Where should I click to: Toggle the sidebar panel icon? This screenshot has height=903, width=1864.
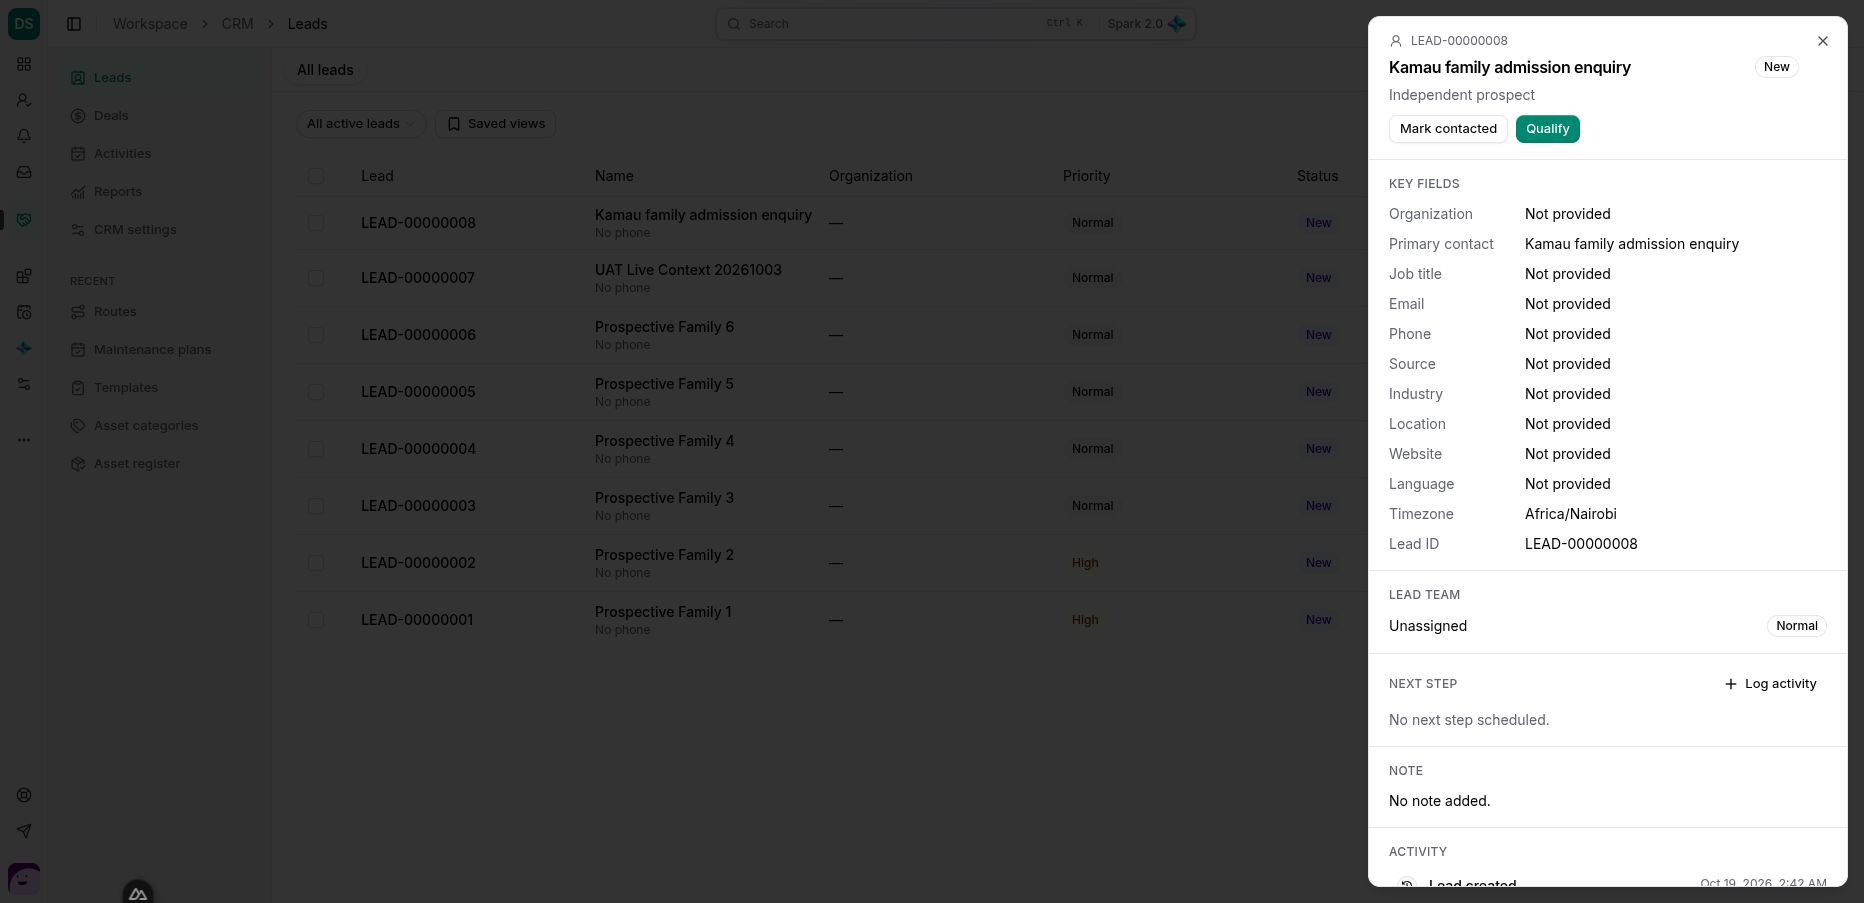(74, 24)
